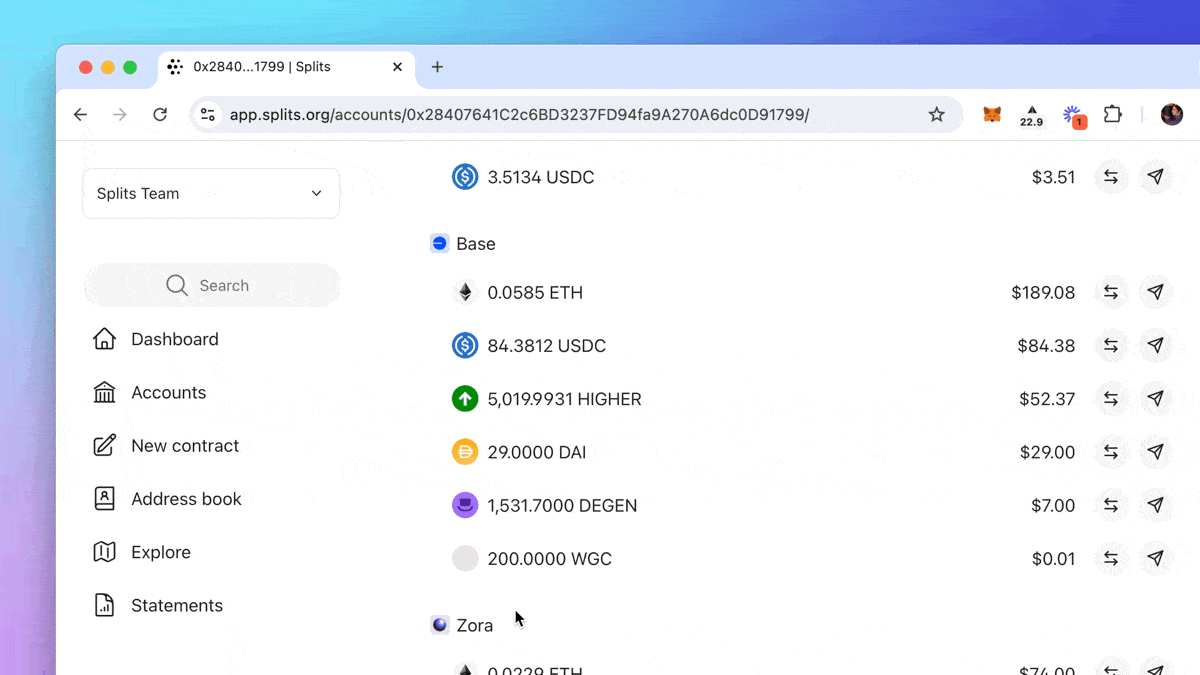Viewport: 1200px width, 675px height.
Task: Send the HIGHER token balance
Action: [1156, 398]
